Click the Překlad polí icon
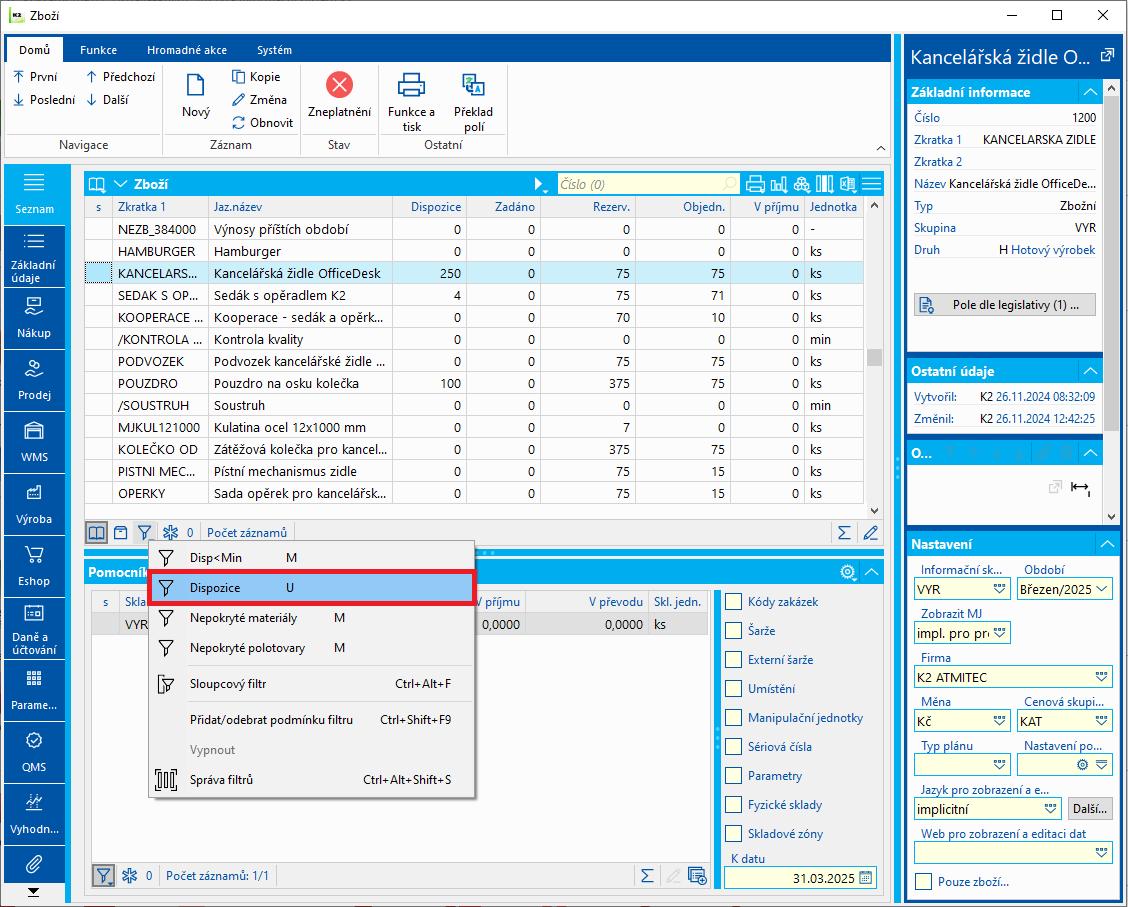The width and height of the screenshot is (1128, 907). (473, 85)
